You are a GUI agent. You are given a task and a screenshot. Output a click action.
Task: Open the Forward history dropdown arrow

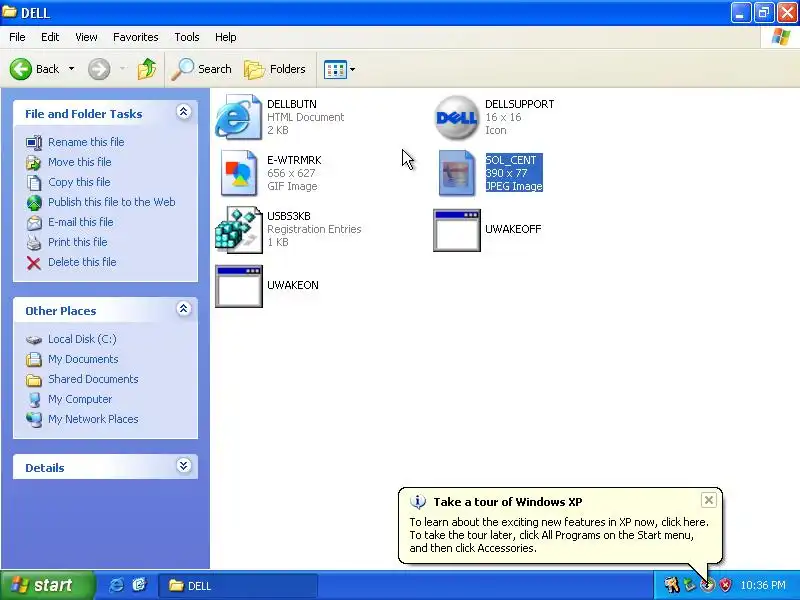click(x=122, y=69)
